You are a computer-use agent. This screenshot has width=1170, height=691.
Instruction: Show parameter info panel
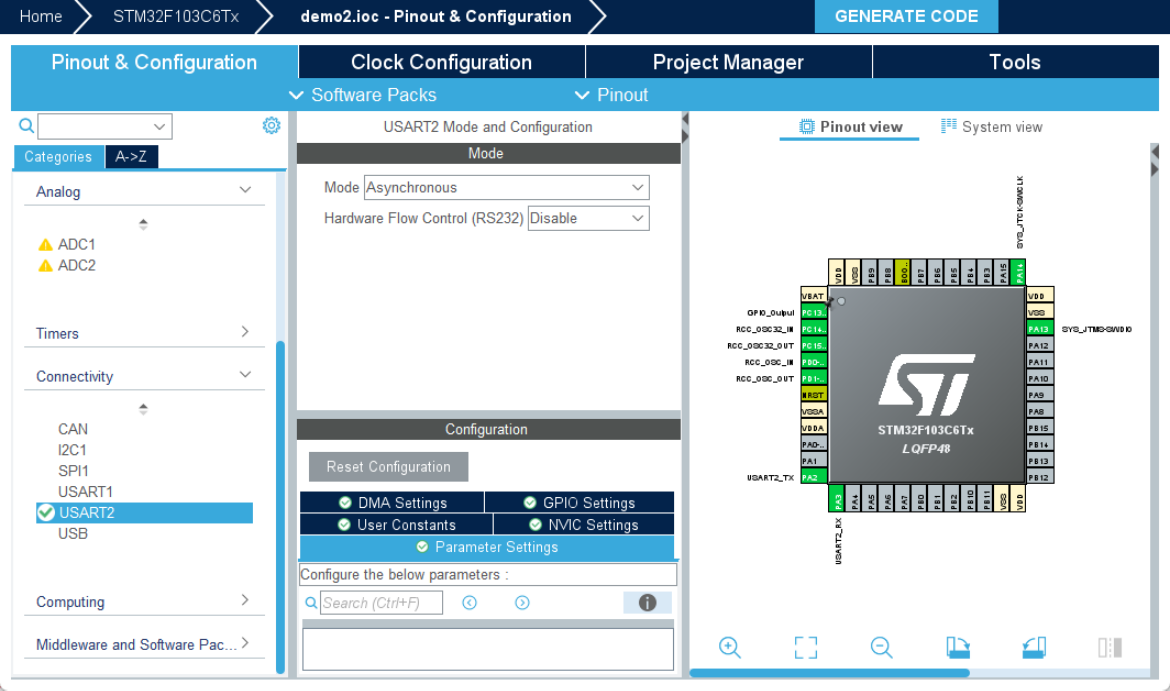(647, 602)
